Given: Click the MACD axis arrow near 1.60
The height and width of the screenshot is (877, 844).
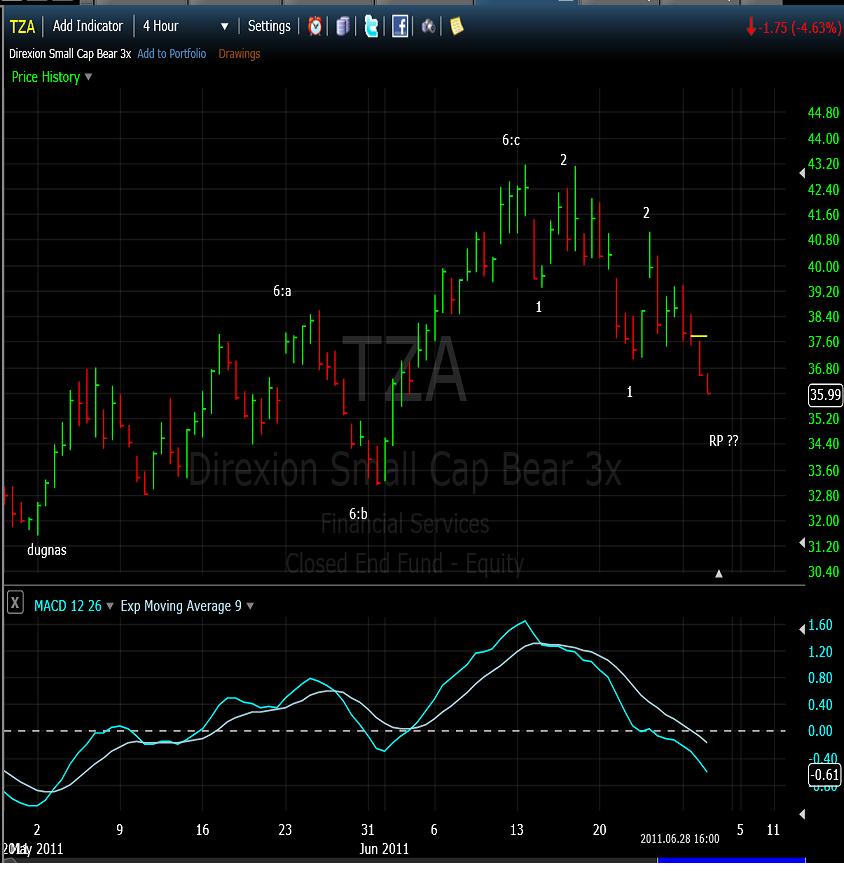Looking at the screenshot, I should 802,630.
